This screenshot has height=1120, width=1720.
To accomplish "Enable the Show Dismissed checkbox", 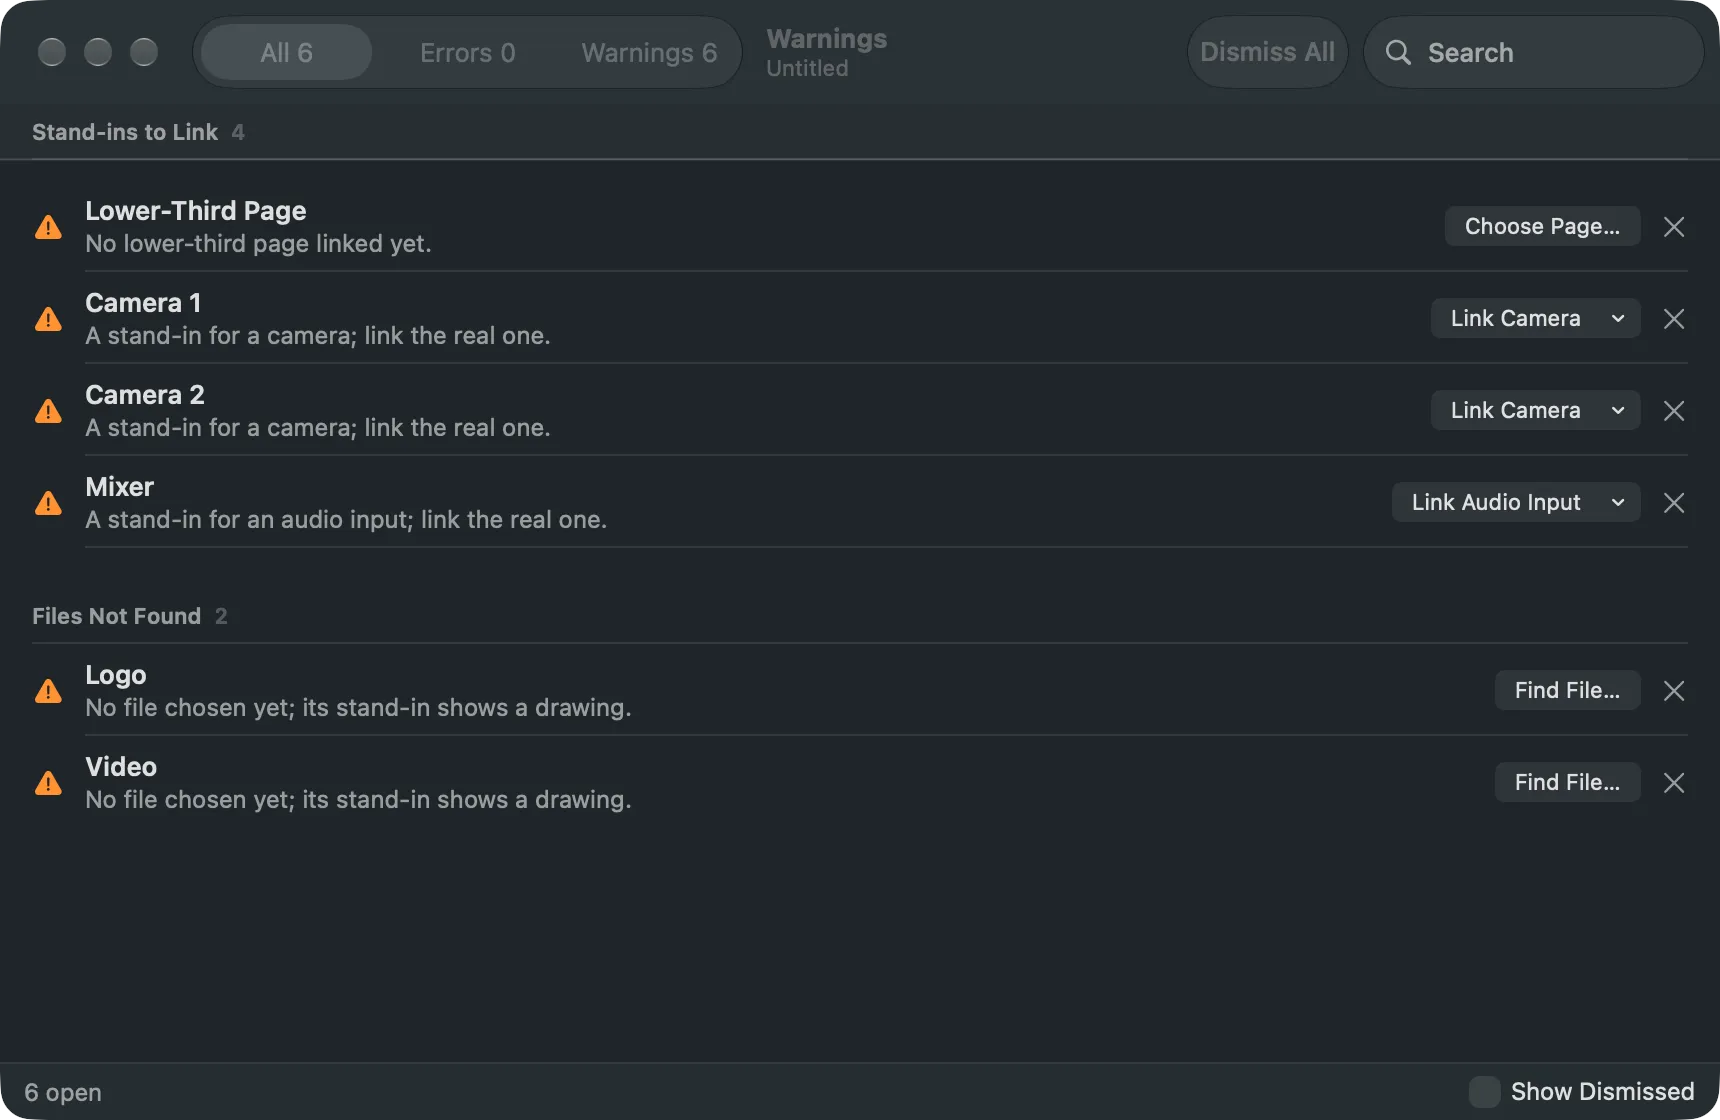I will (x=1484, y=1091).
